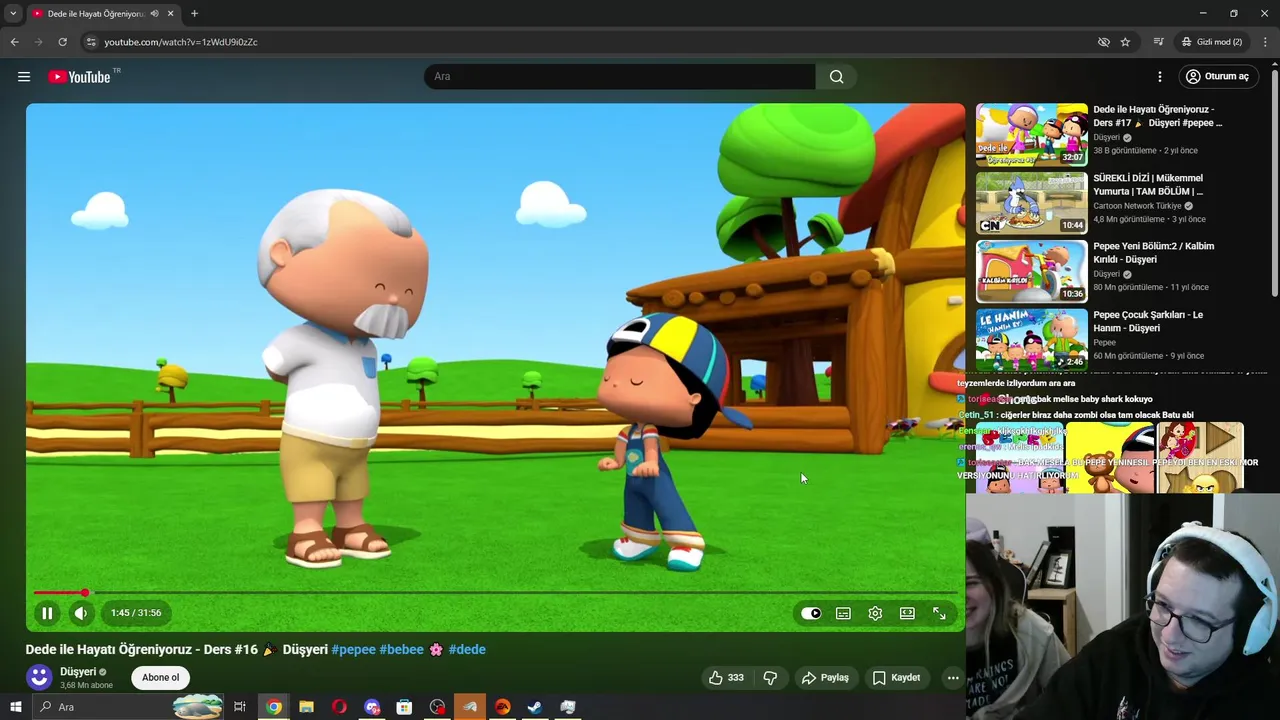Open Düşyeri channel name link
Screen dimensions: 1280x720
[78, 672]
